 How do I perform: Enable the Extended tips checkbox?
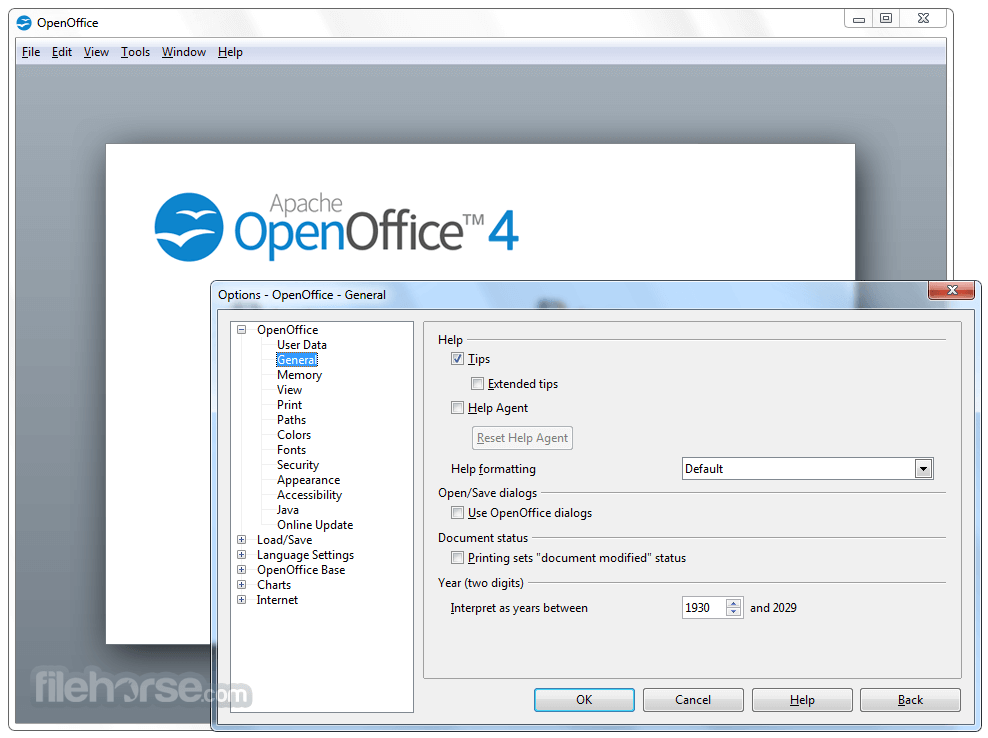478,383
